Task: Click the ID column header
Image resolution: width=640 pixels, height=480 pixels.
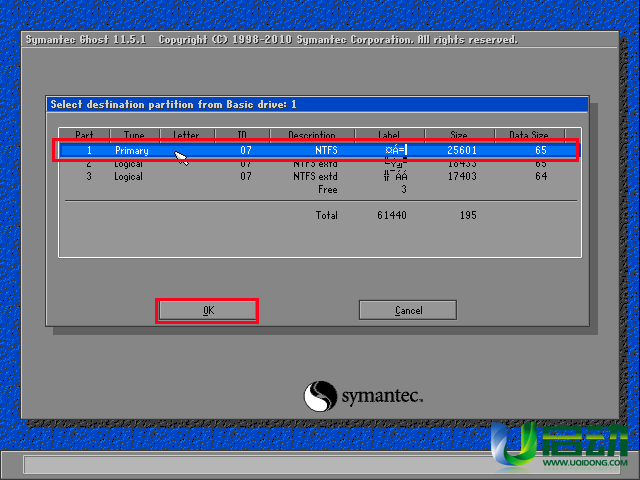Action: pyautogui.click(x=242, y=135)
